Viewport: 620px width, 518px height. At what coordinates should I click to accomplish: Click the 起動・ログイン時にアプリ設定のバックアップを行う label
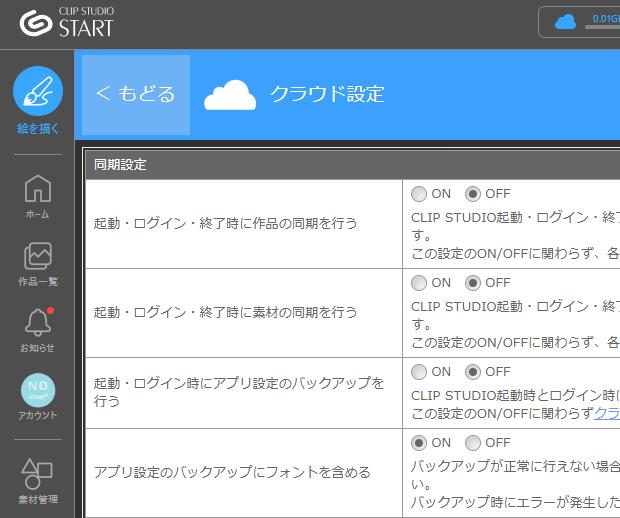click(239, 392)
